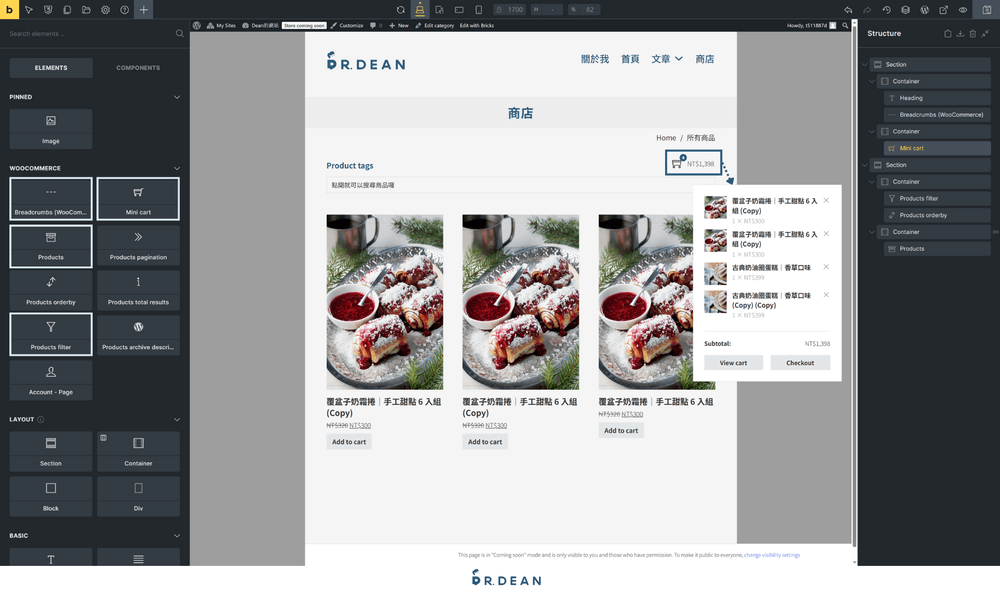This screenshot has height=593, width=1000.
Task: Open the builder settings gear icon
Action: [x=105, y=10]
